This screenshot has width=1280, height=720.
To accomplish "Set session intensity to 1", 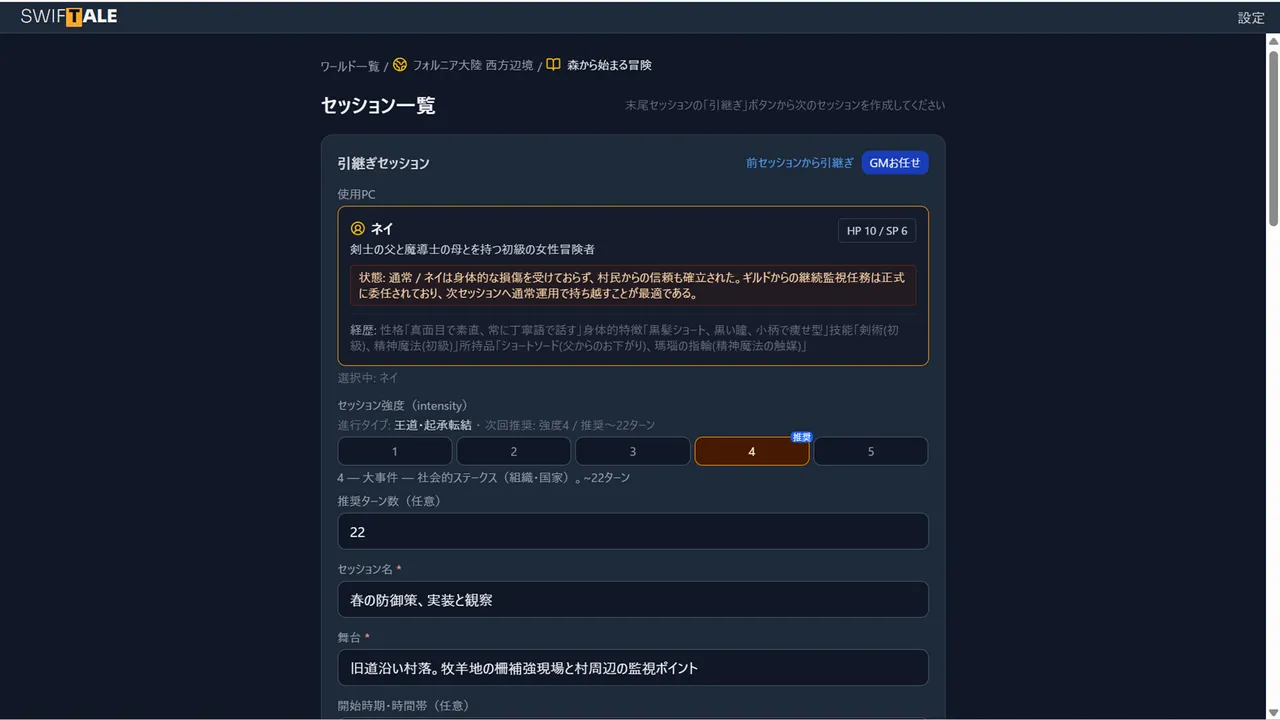I will 395,451.
